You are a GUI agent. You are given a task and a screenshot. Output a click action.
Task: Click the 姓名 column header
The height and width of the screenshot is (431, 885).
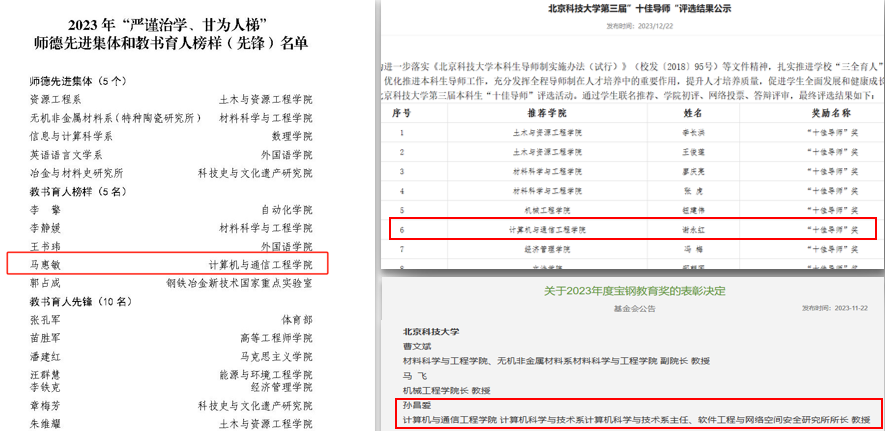pyautogui.click(x=693, y=113)
